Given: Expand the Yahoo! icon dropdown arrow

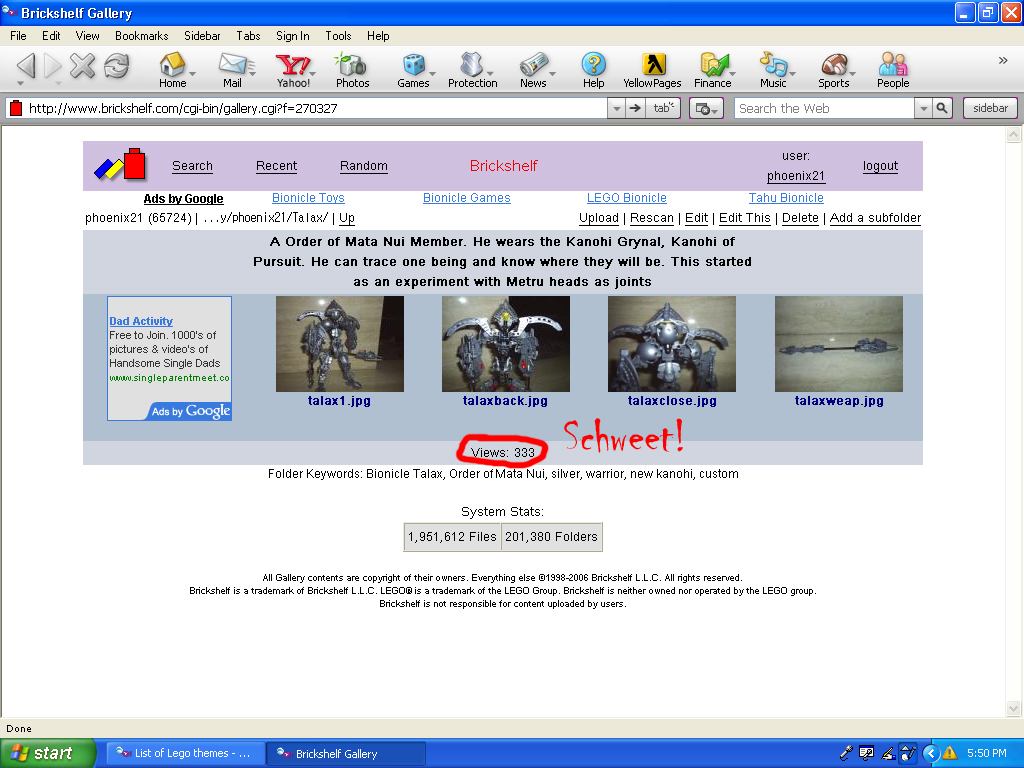Looking at the screenshot, I should point(313,73).
